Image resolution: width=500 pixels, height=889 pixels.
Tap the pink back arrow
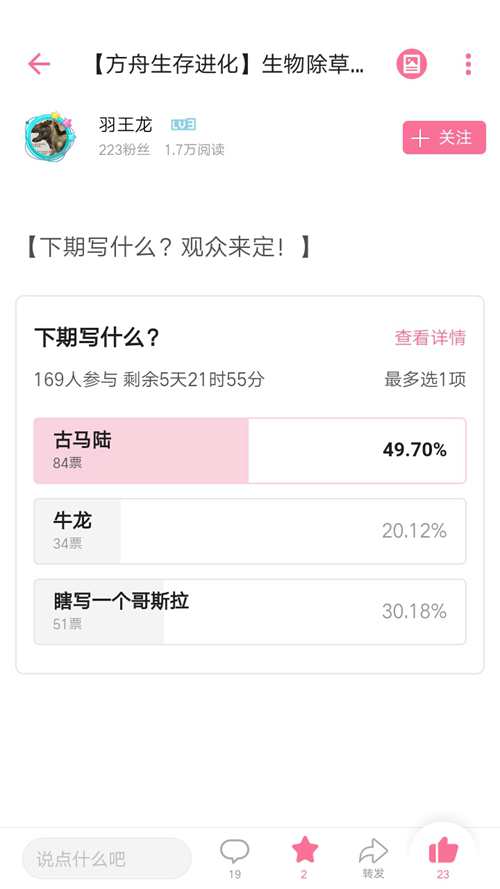pos(39,64)
